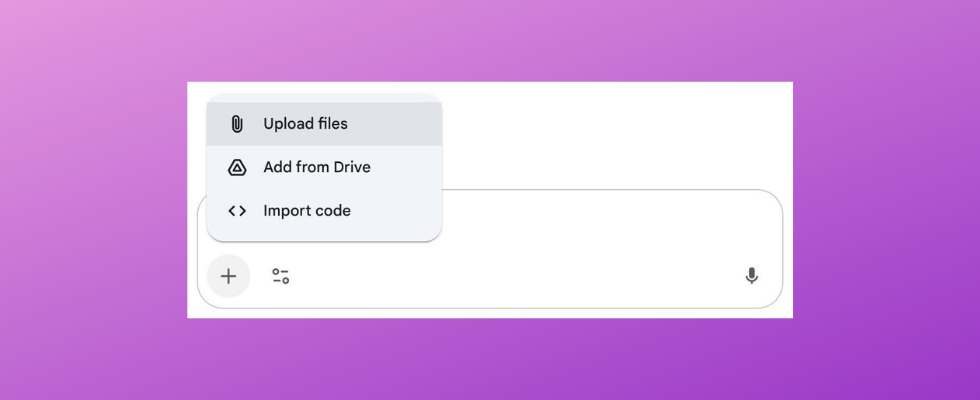
Task: Toggle the tune controls icon in the prompt bar
Action: (x=281, y=276)
